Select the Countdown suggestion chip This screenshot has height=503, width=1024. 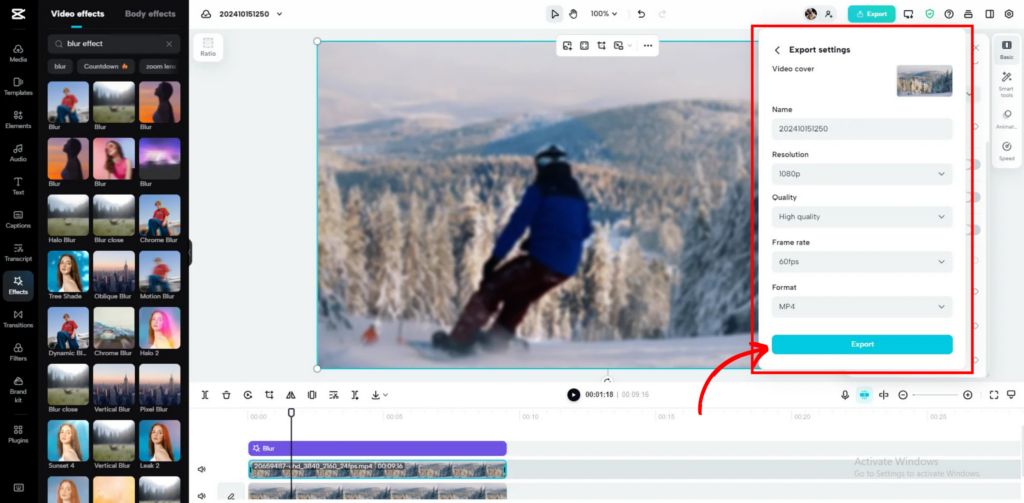click(x=106, y=67)
